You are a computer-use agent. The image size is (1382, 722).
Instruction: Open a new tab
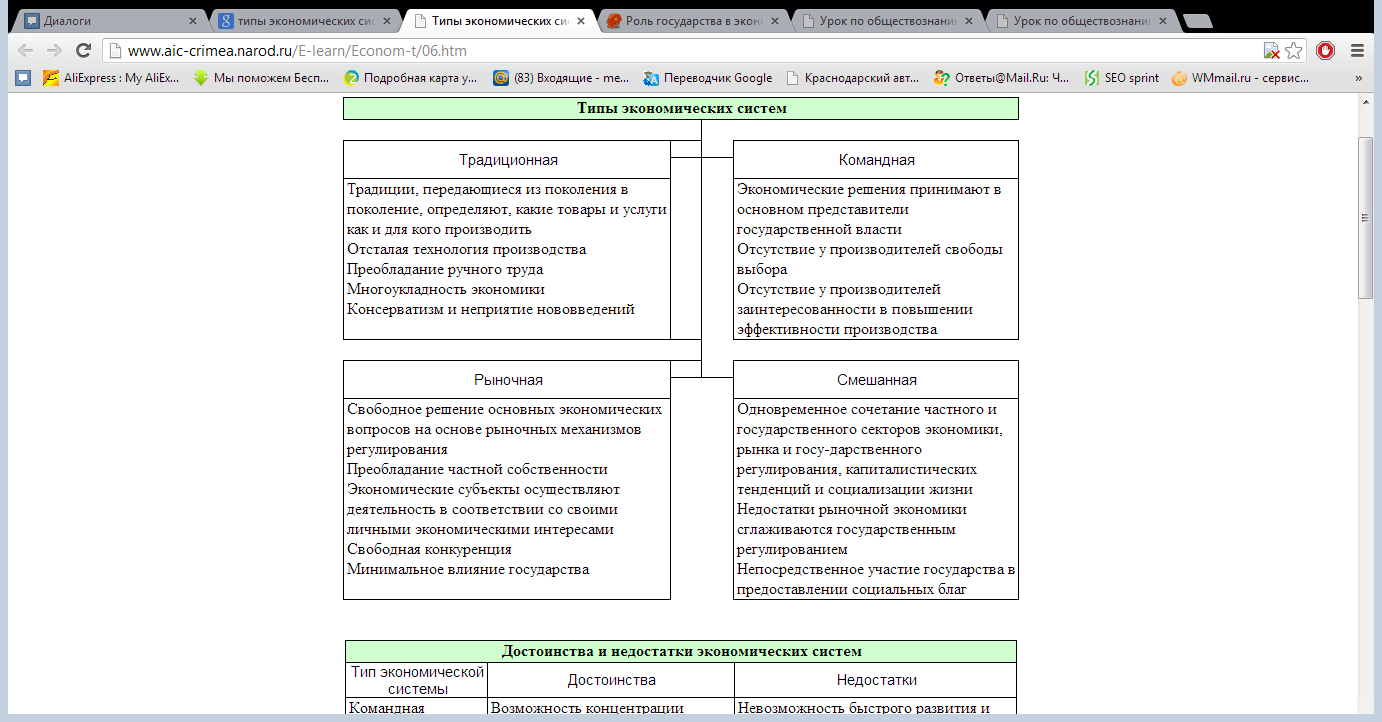tap(1197, 21)
